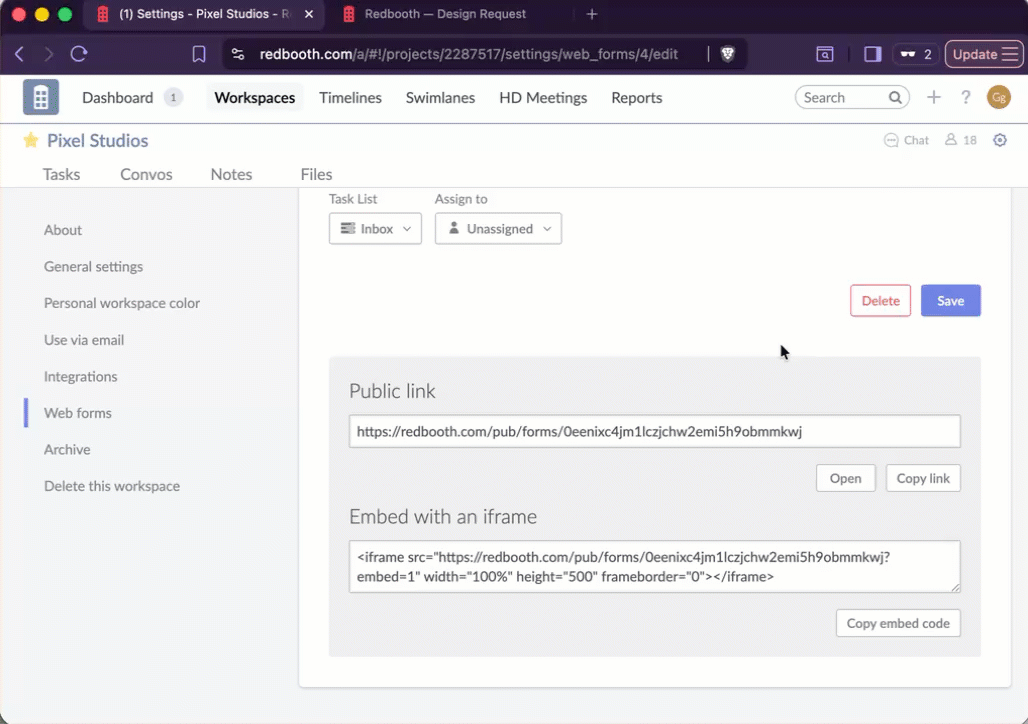Image resolution: width=1028 pixels, height=724 pixels.
Task: Close the Settings - Pixel Studios tab
Action: 309,14
